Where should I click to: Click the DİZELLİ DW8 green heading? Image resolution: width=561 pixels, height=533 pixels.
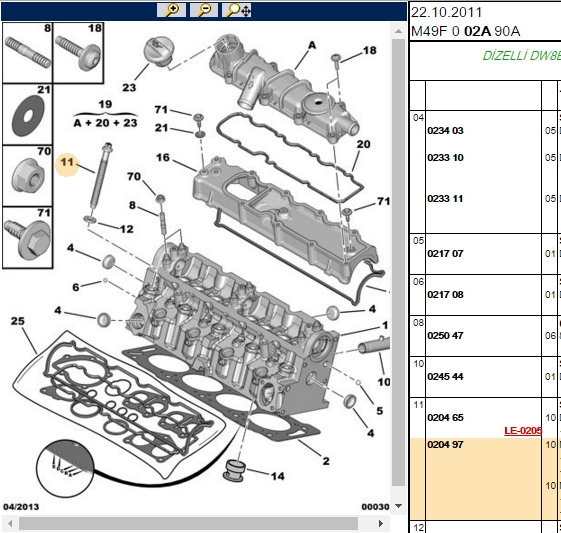[x=522, y=56]
